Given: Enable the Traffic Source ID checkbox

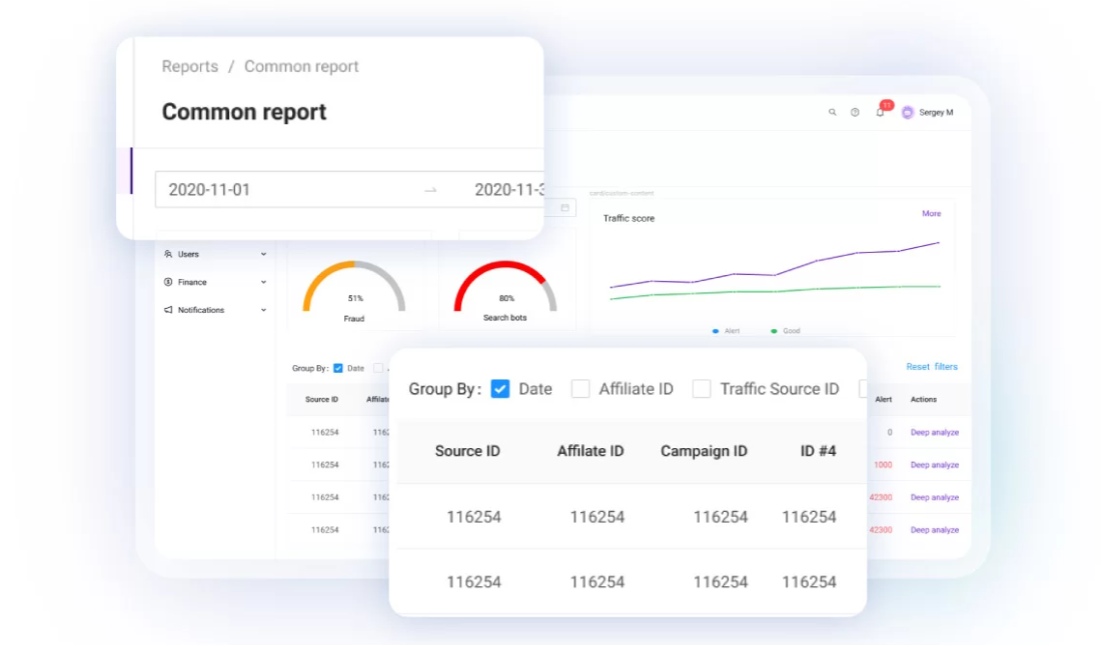Looking at the screenshot, I should pos(701,389).
